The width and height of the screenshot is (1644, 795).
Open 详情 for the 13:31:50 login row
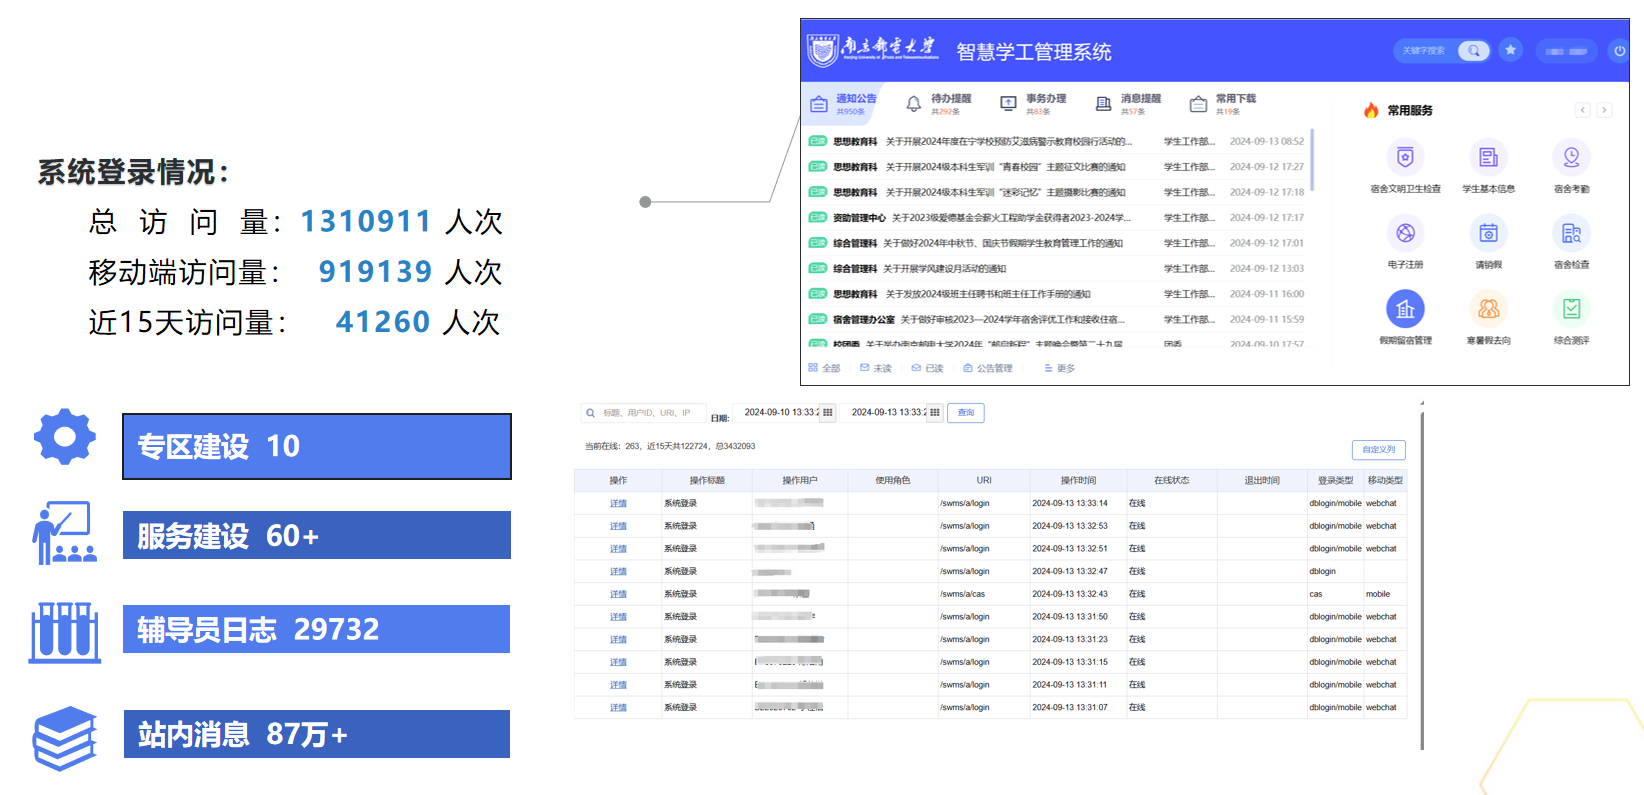pos(618,617)
